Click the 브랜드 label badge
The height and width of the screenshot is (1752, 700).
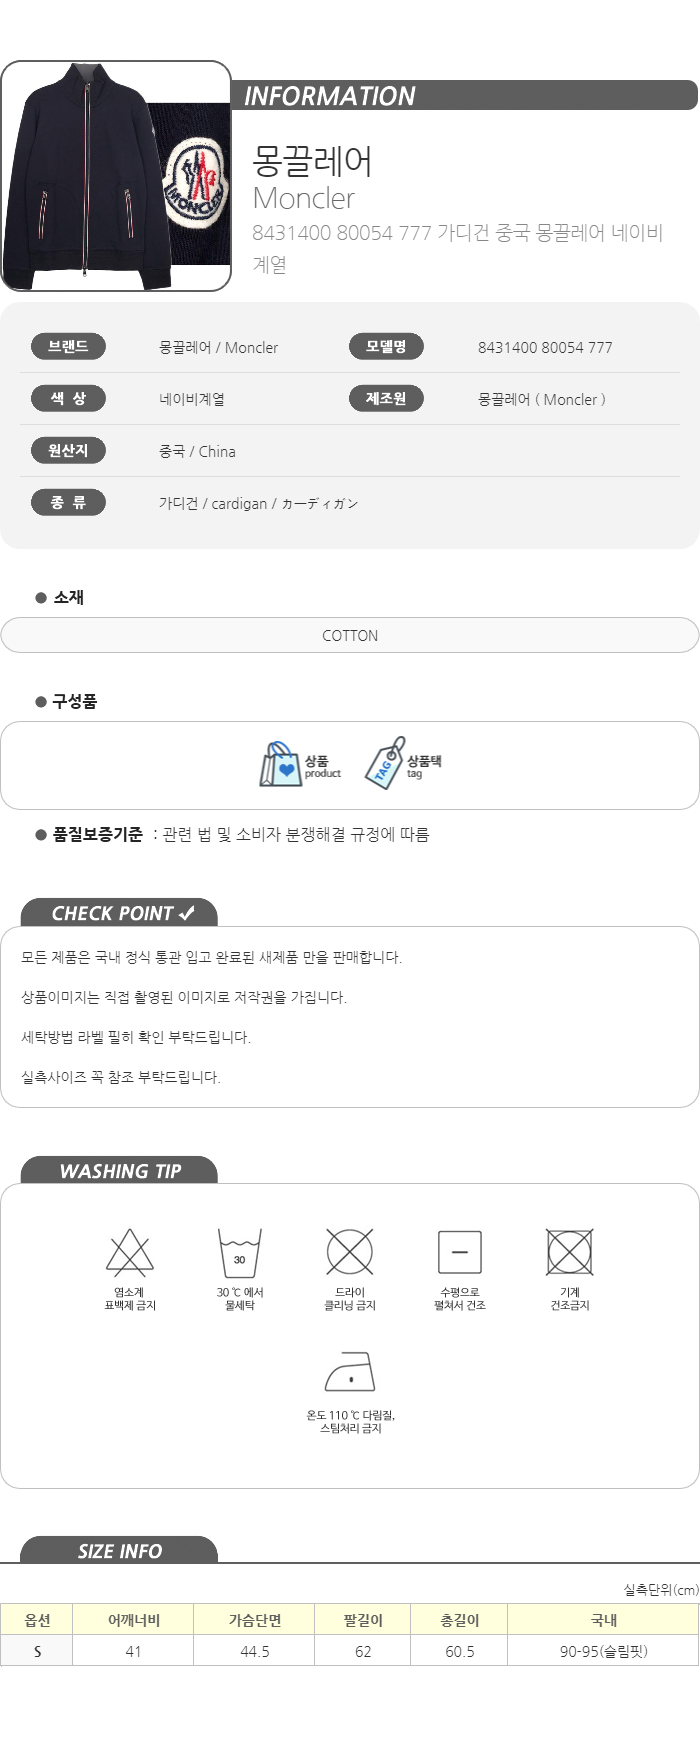click(x=68, y=347)
